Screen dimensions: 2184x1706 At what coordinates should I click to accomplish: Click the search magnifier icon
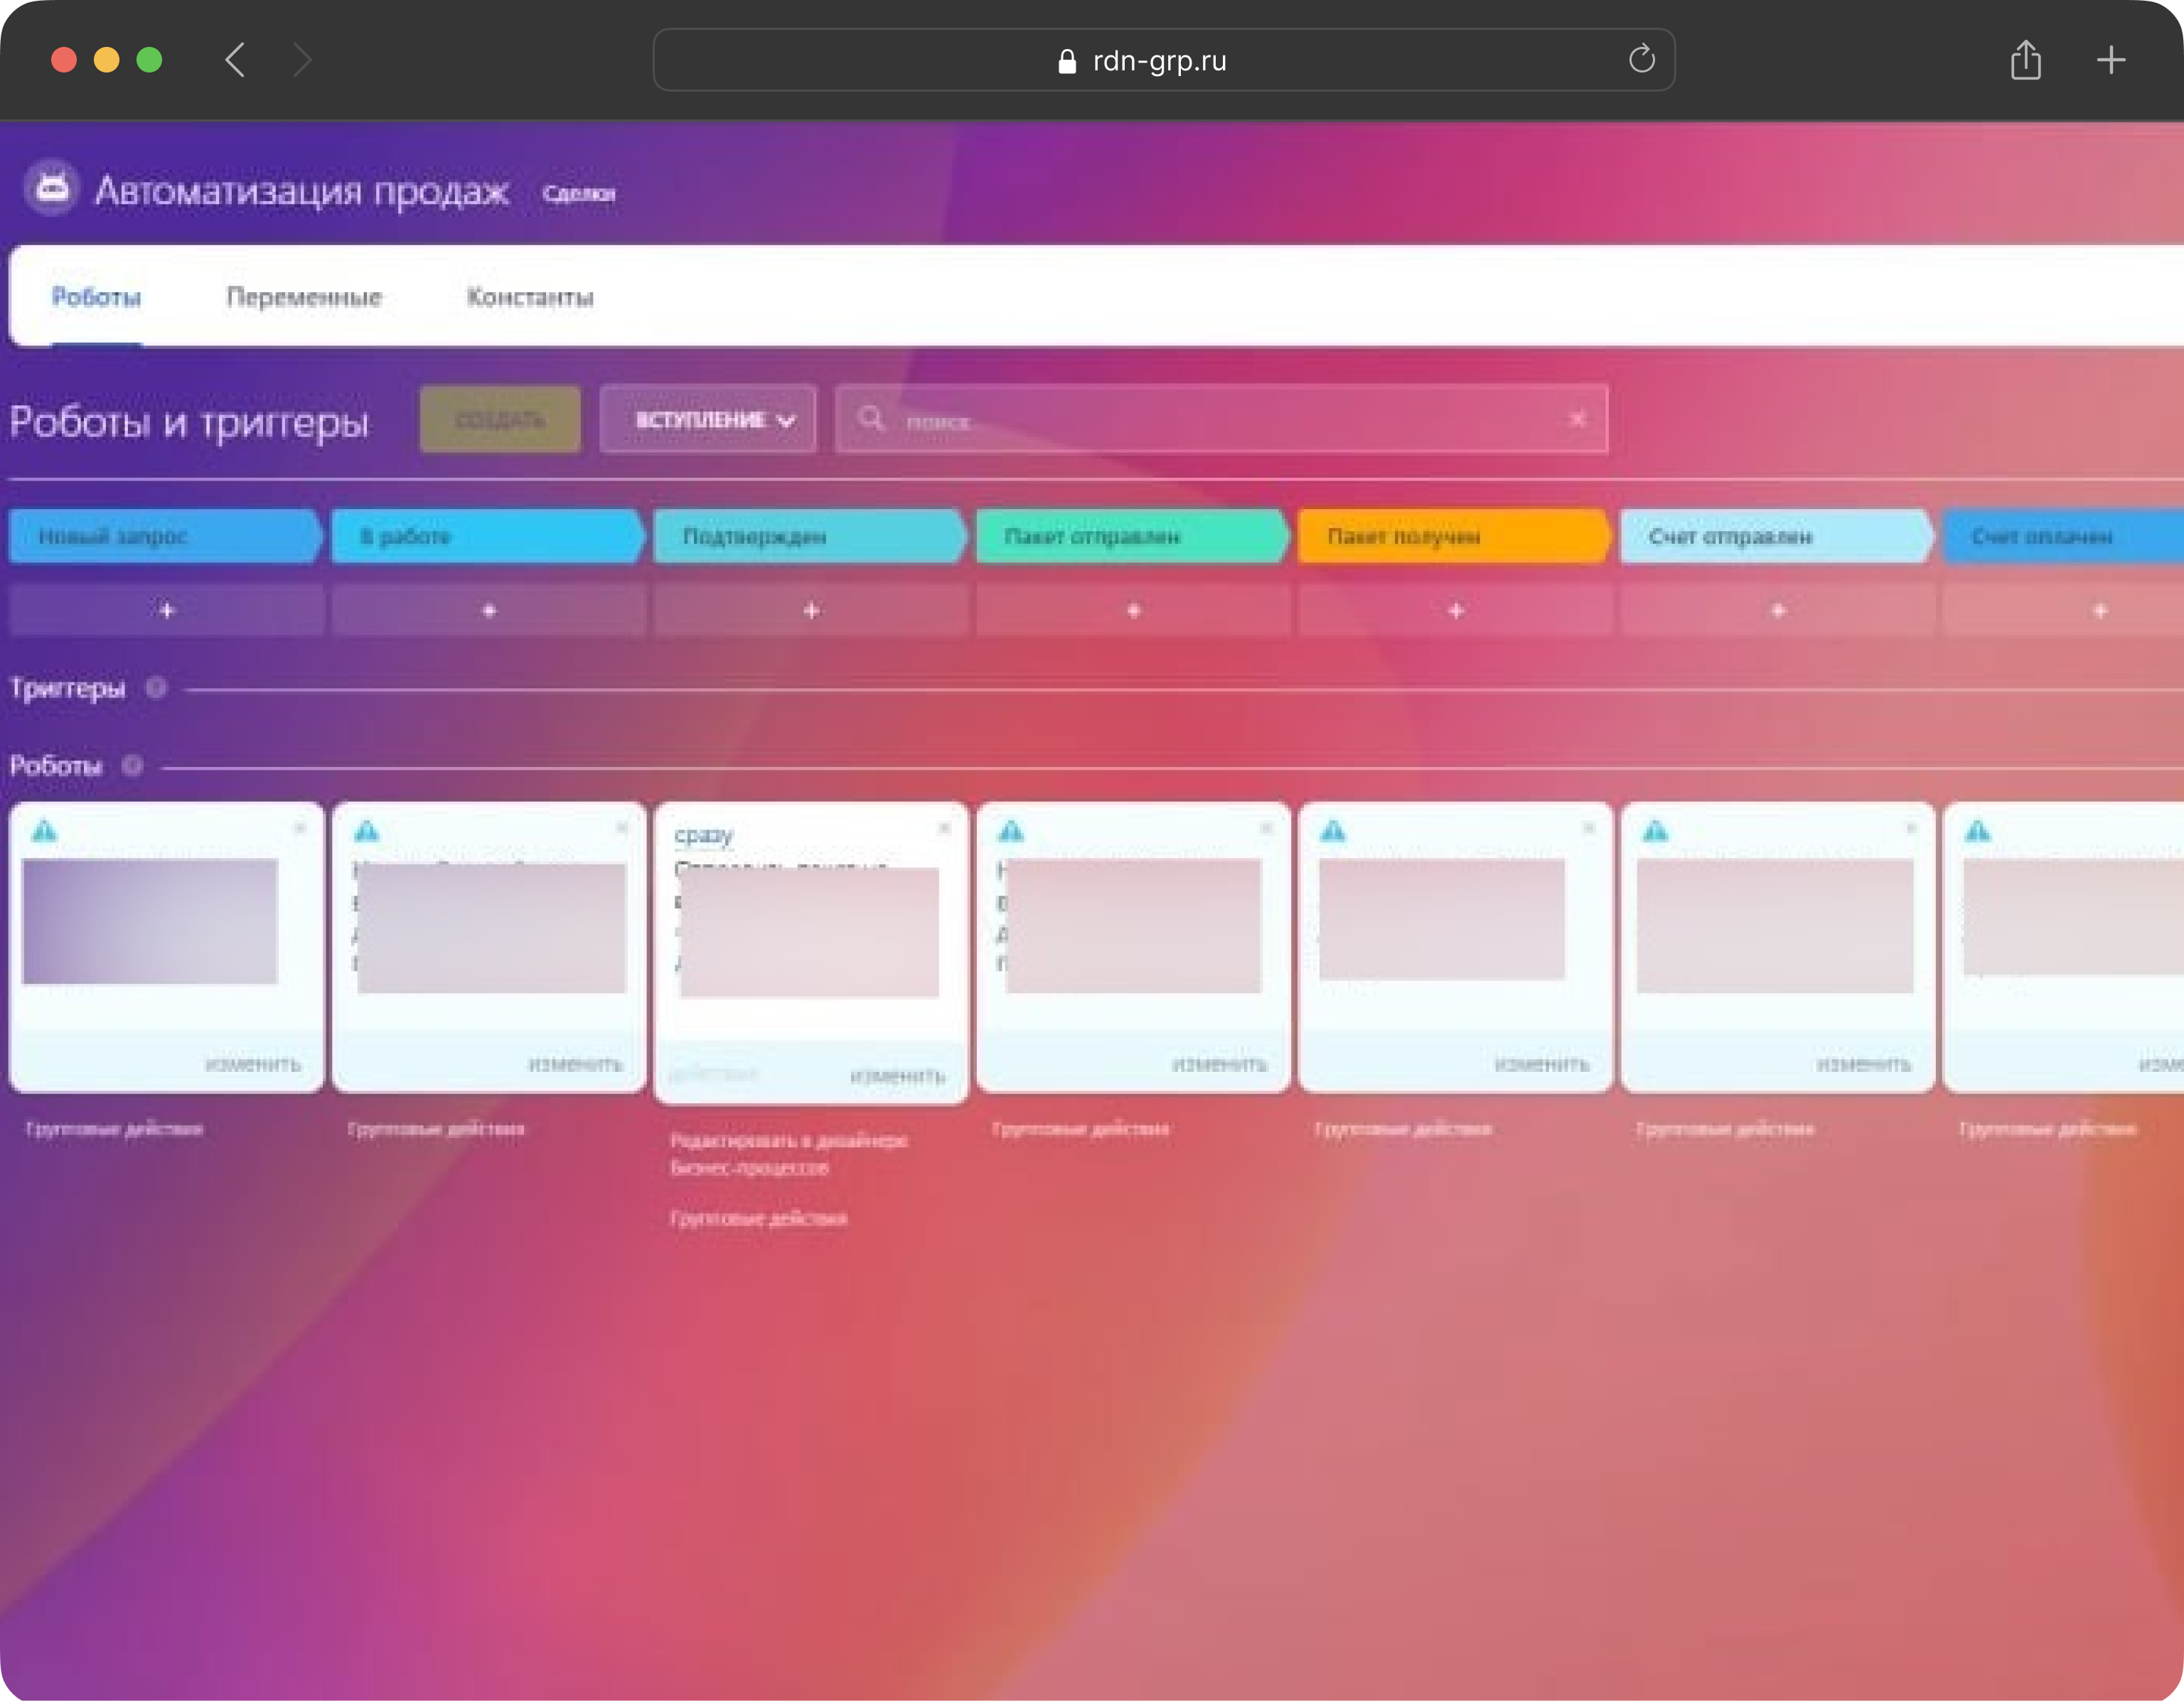click(871, 418)
